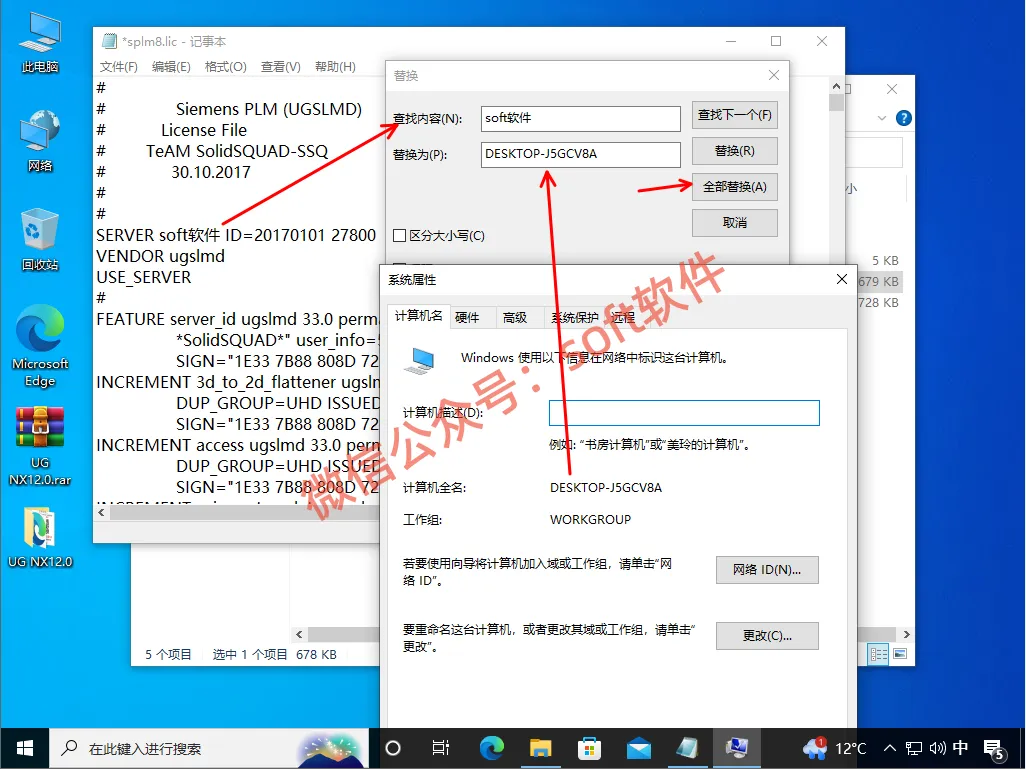Open the notification center icon
Image resolution: width=1026 pixels, height=769 pixels.
(x=995, y=749)
